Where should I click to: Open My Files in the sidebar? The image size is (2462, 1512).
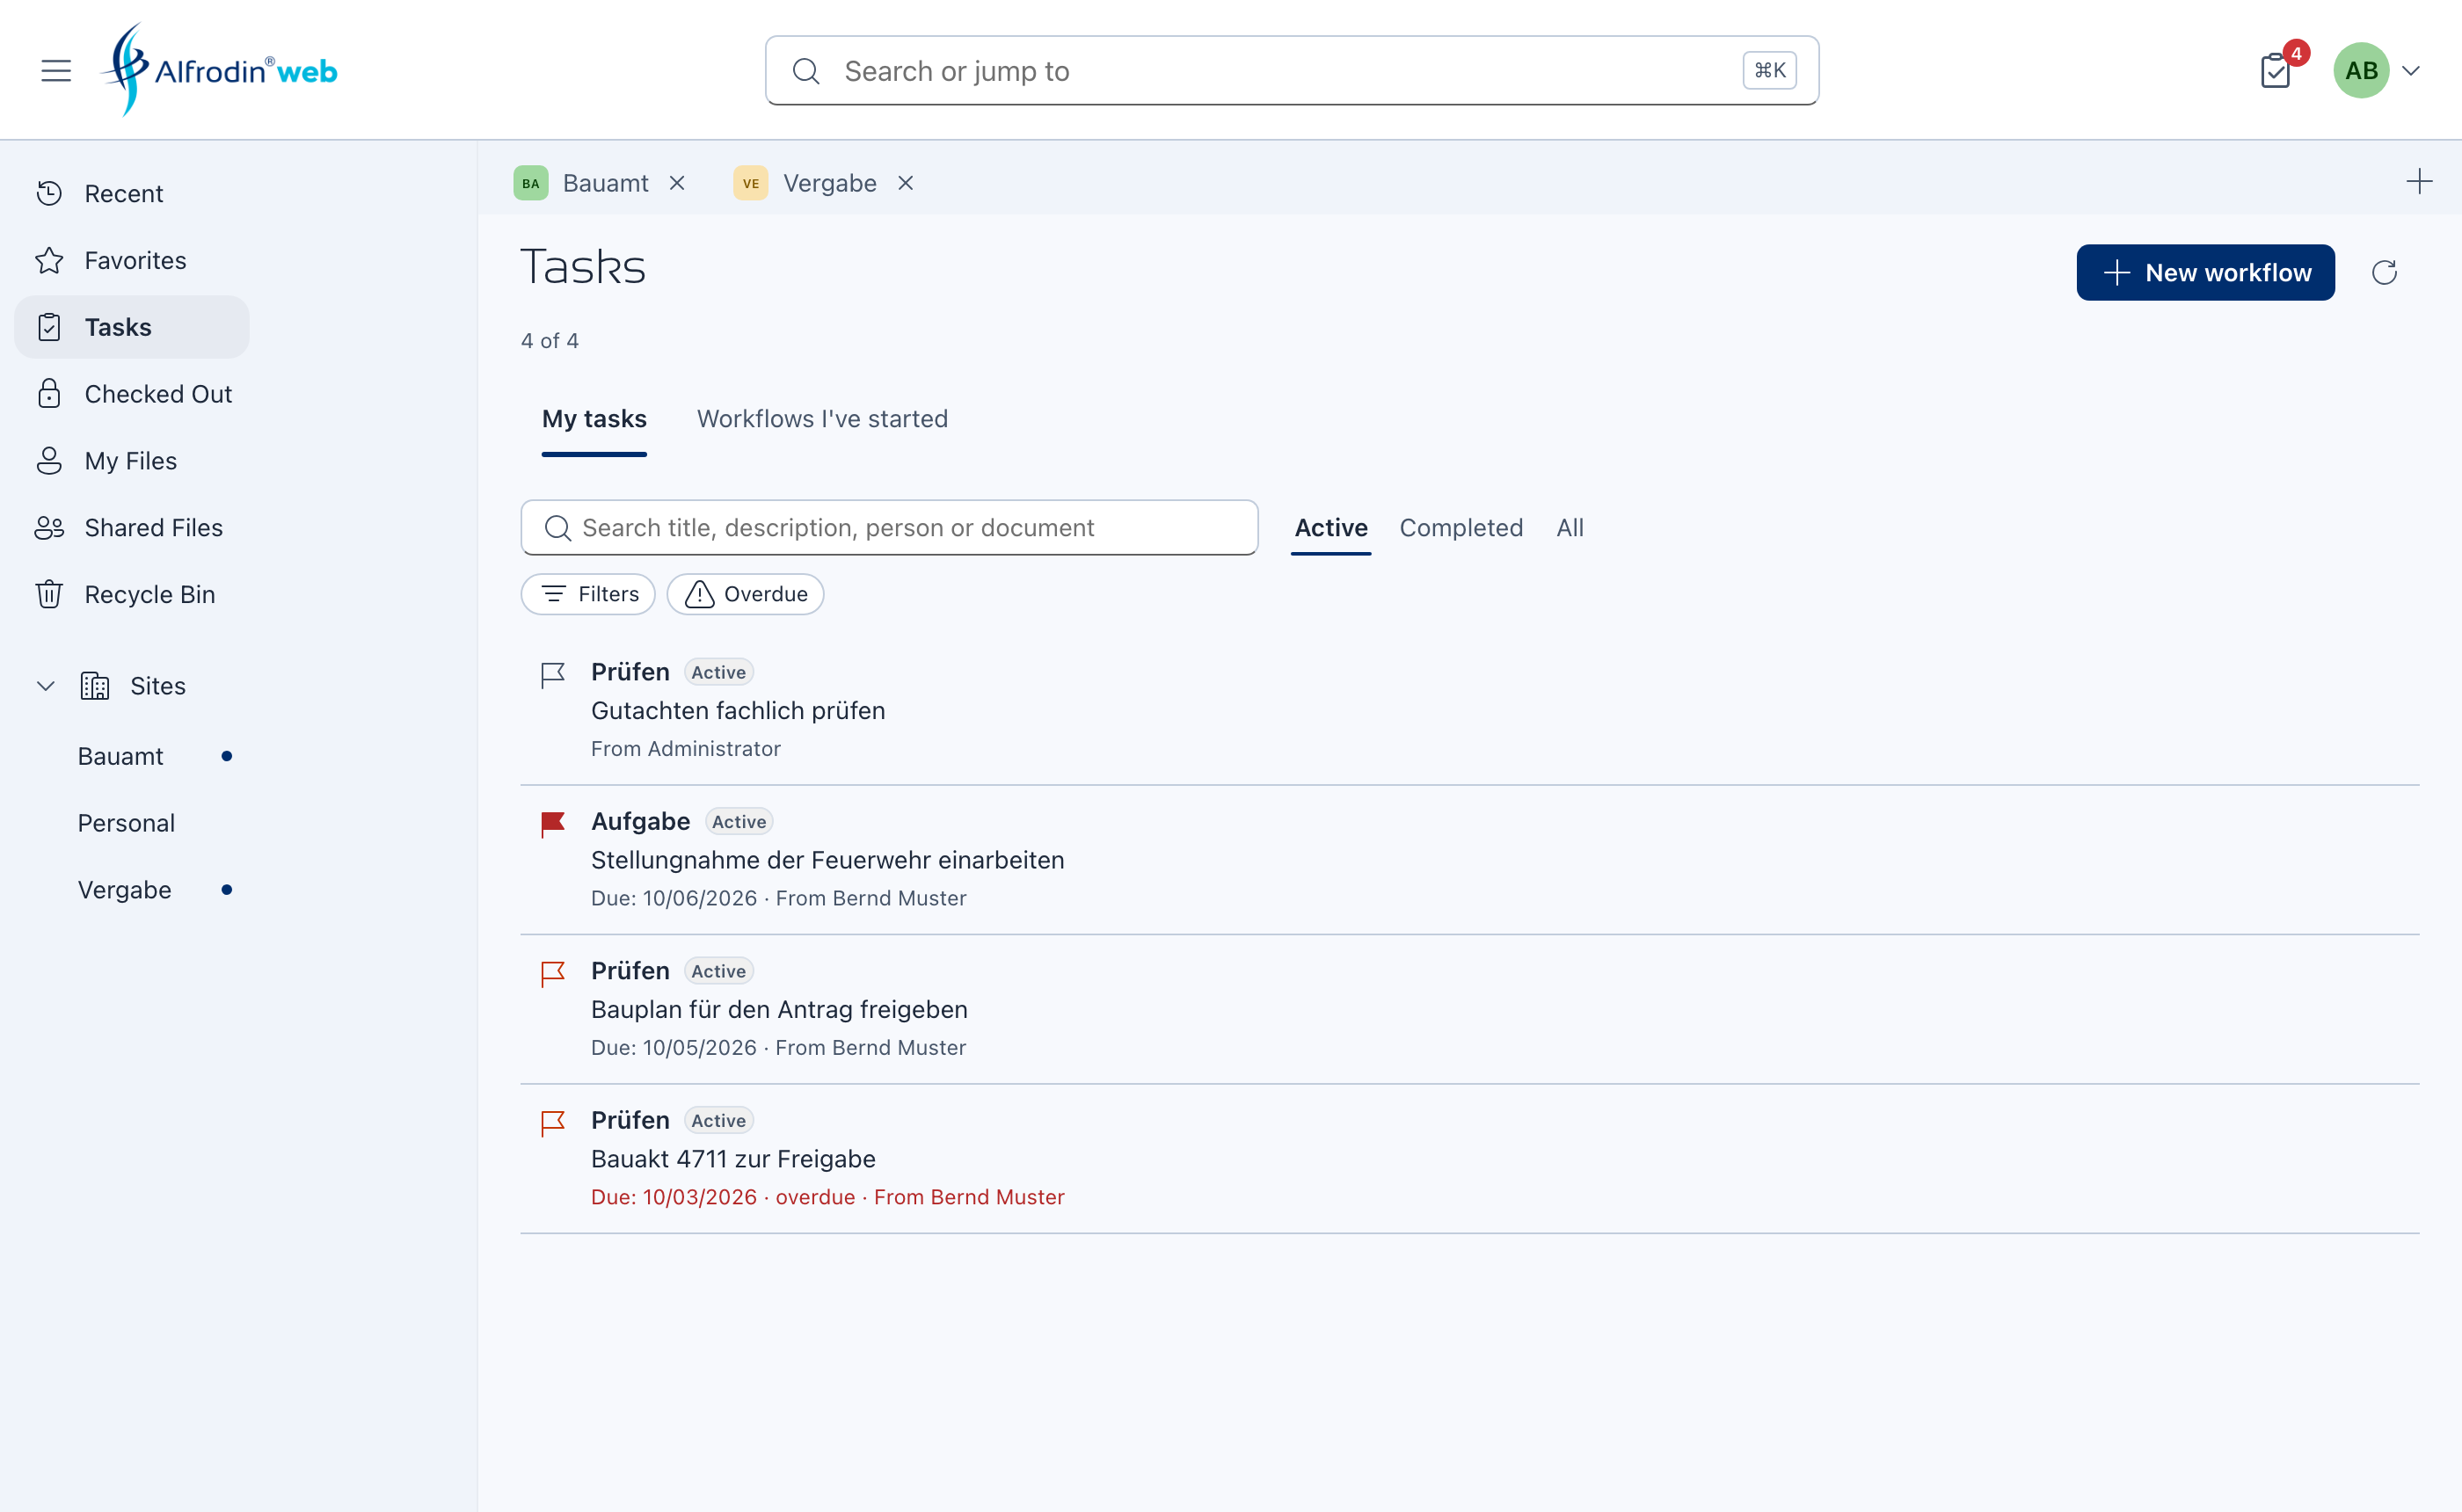tap(132, 461)
